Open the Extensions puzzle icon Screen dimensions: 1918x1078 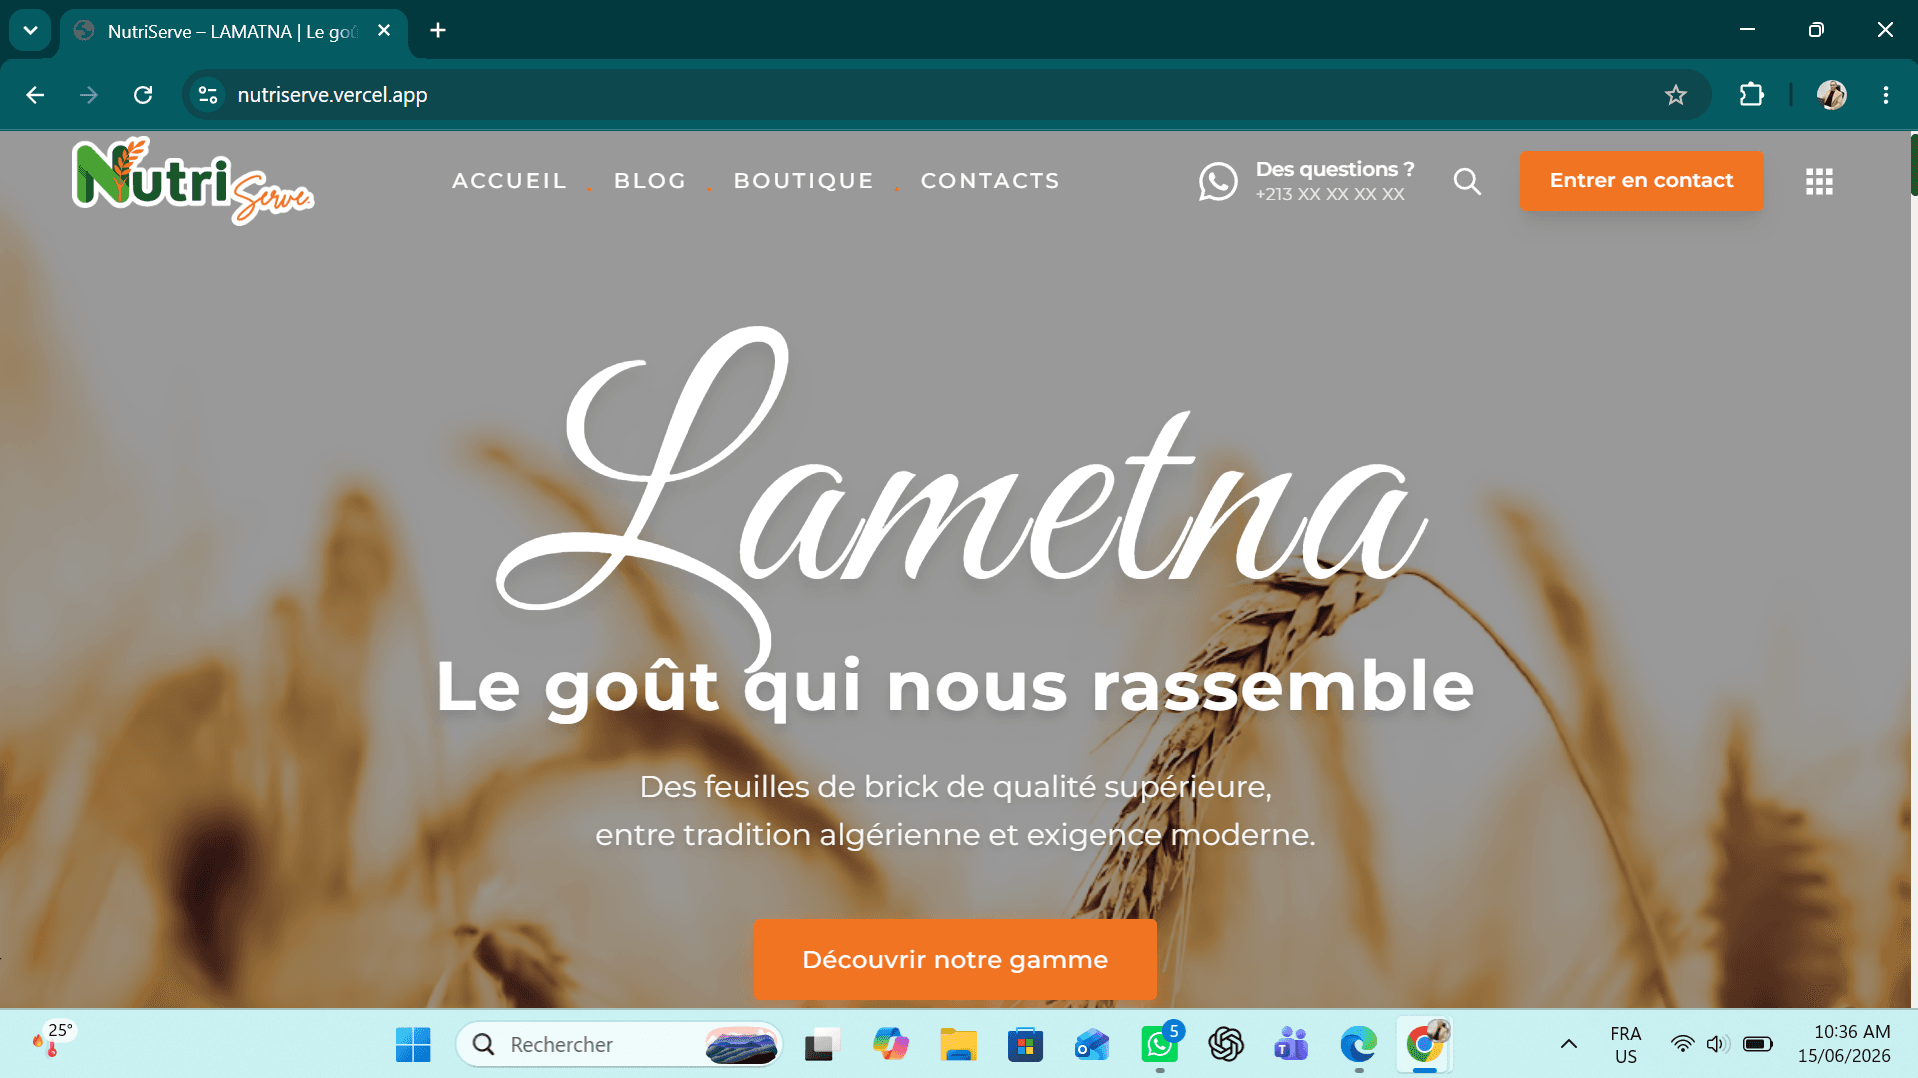tap(1751, 95)
